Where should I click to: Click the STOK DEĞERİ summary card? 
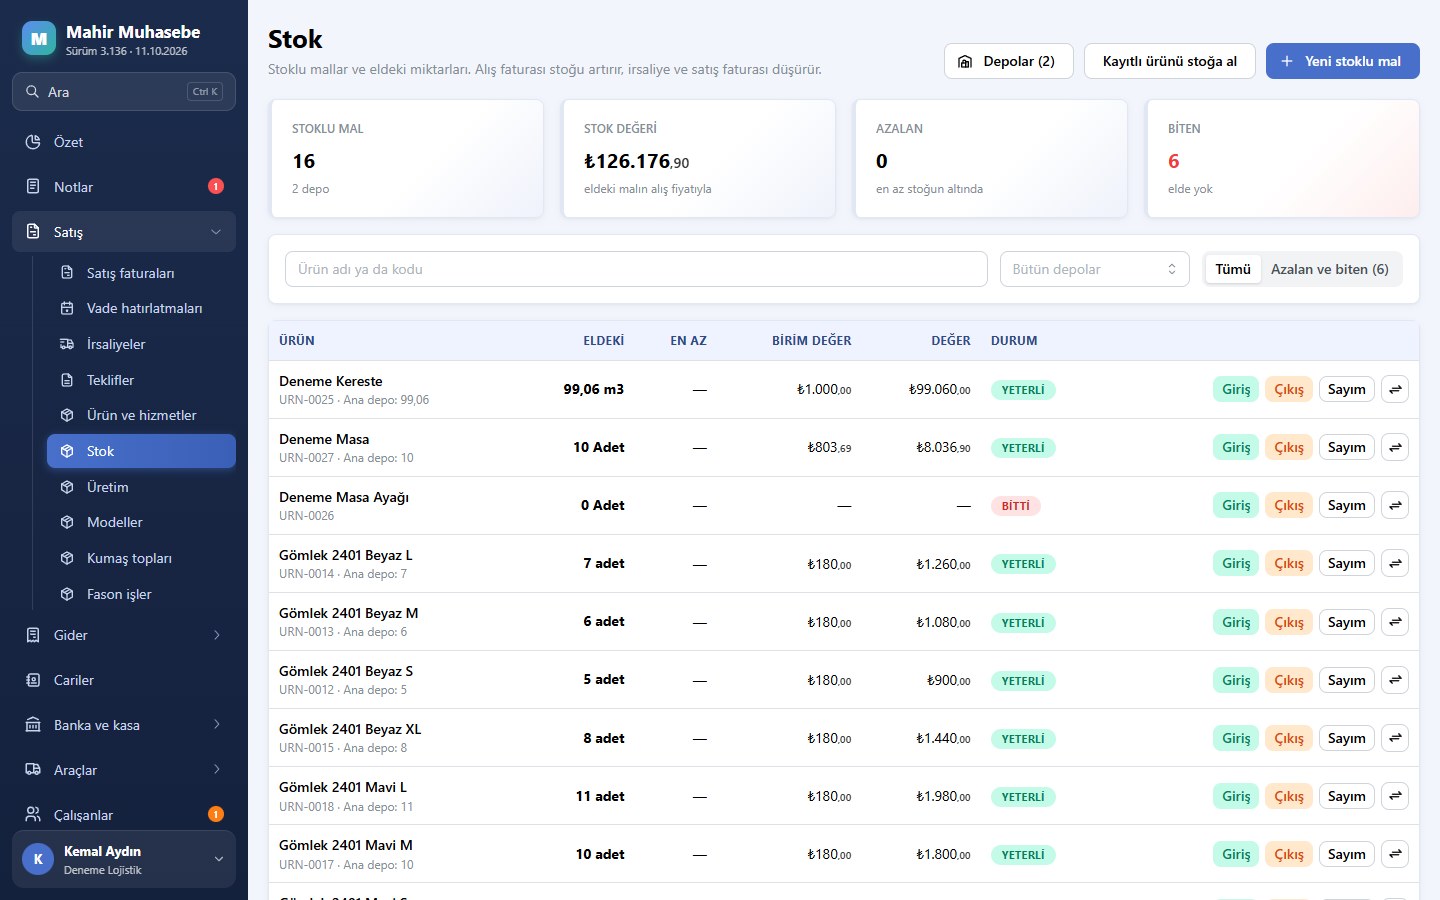pyautogui.click(x=699, y=158)
